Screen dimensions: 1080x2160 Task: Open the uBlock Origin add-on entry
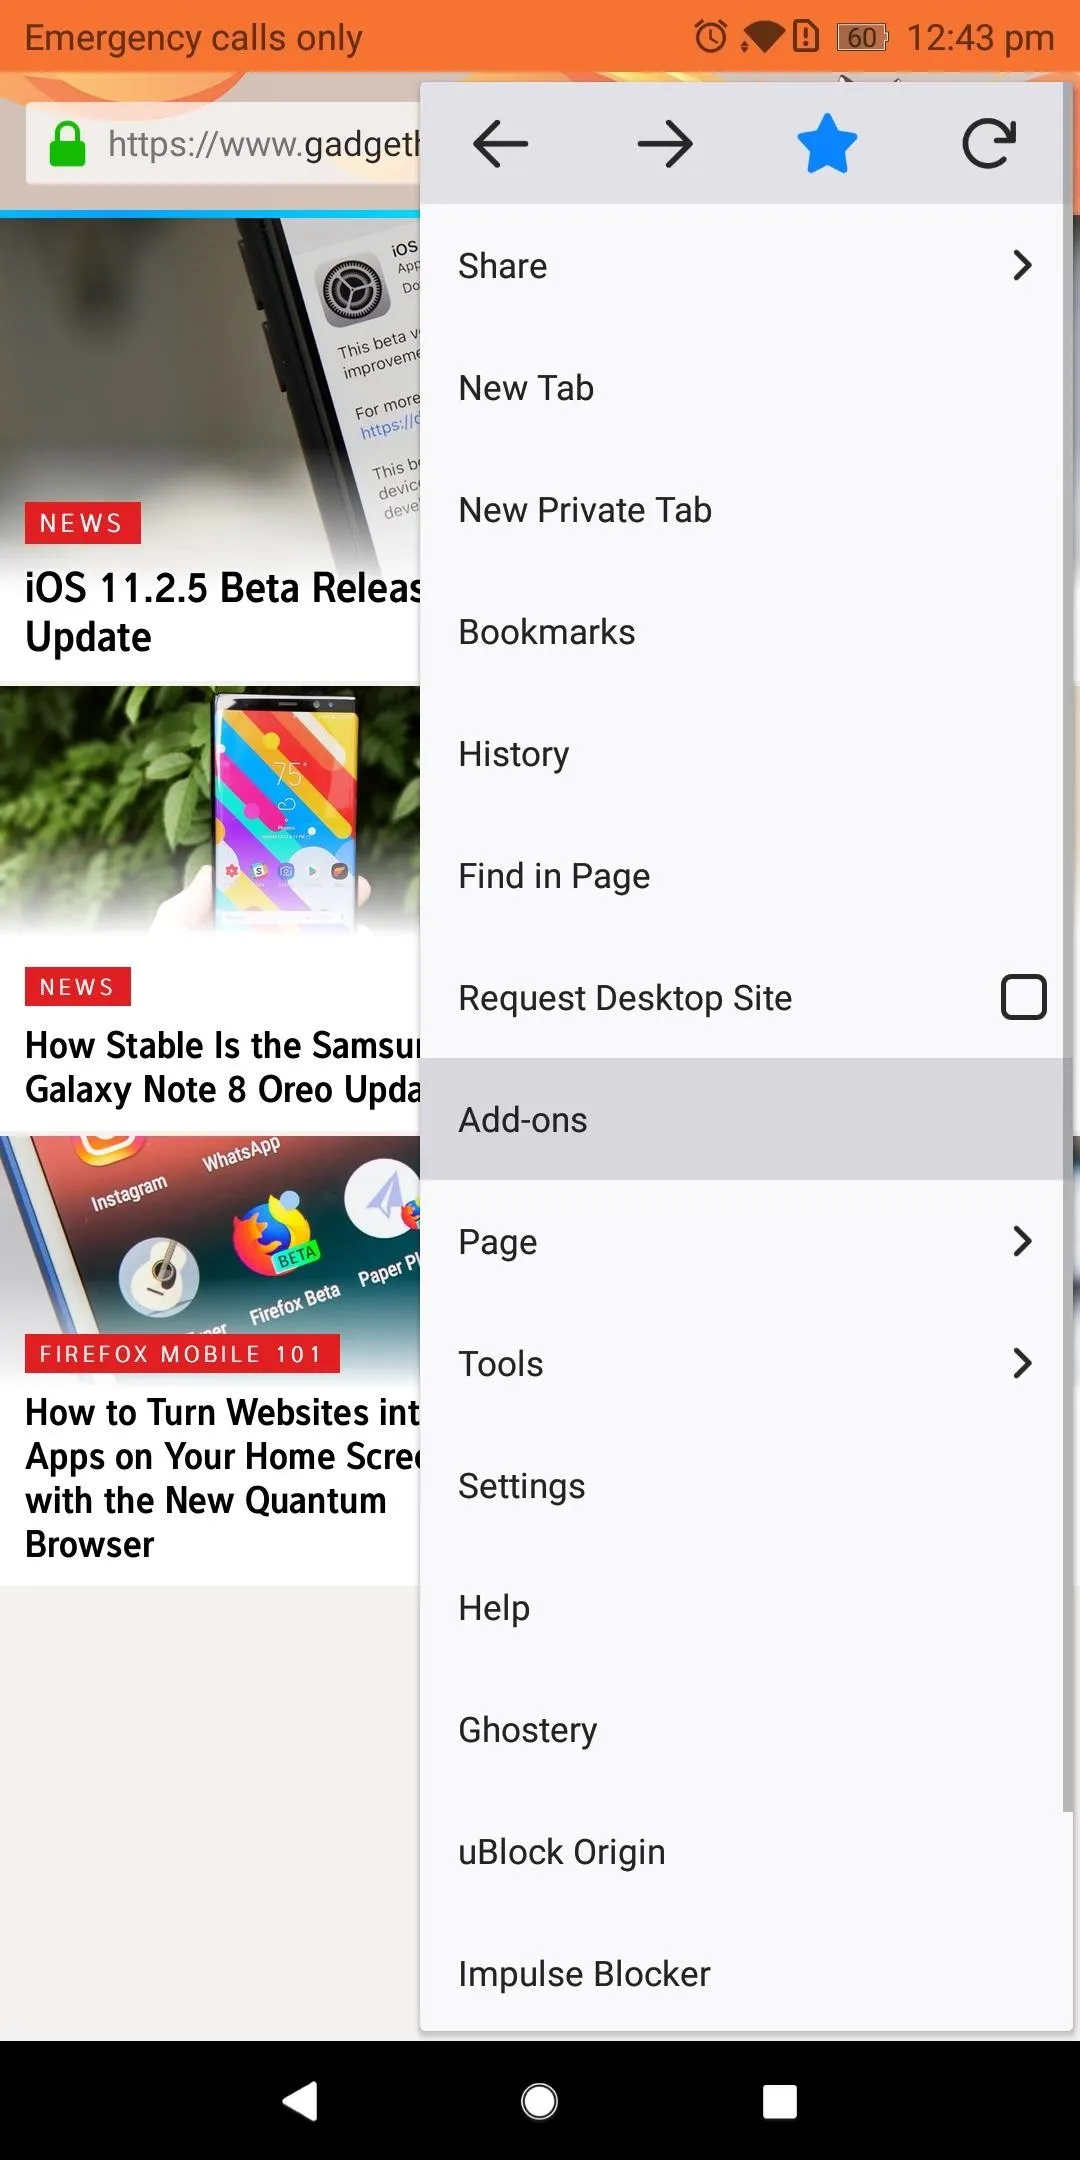(741, 1852)
